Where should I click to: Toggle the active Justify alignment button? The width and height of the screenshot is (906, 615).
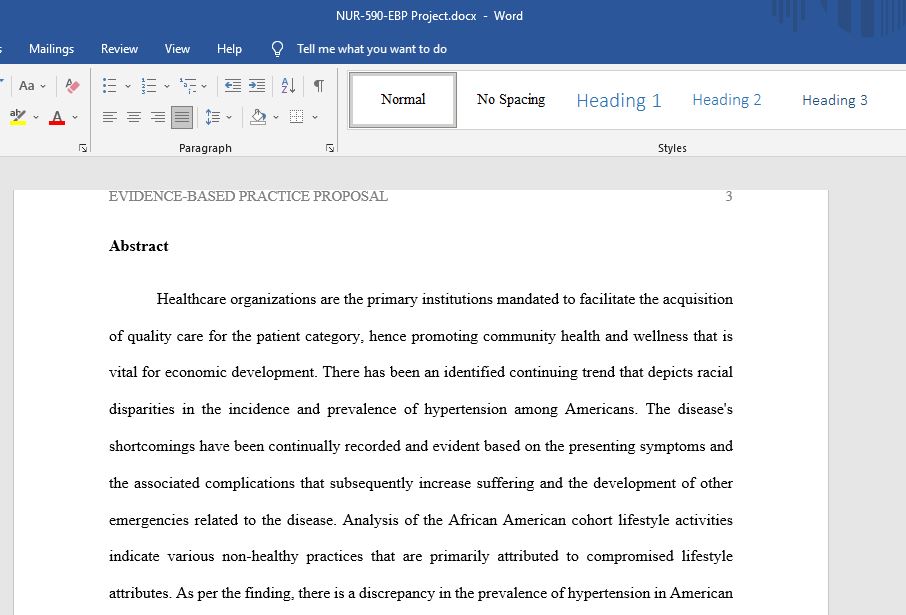(x=182, y=117)
